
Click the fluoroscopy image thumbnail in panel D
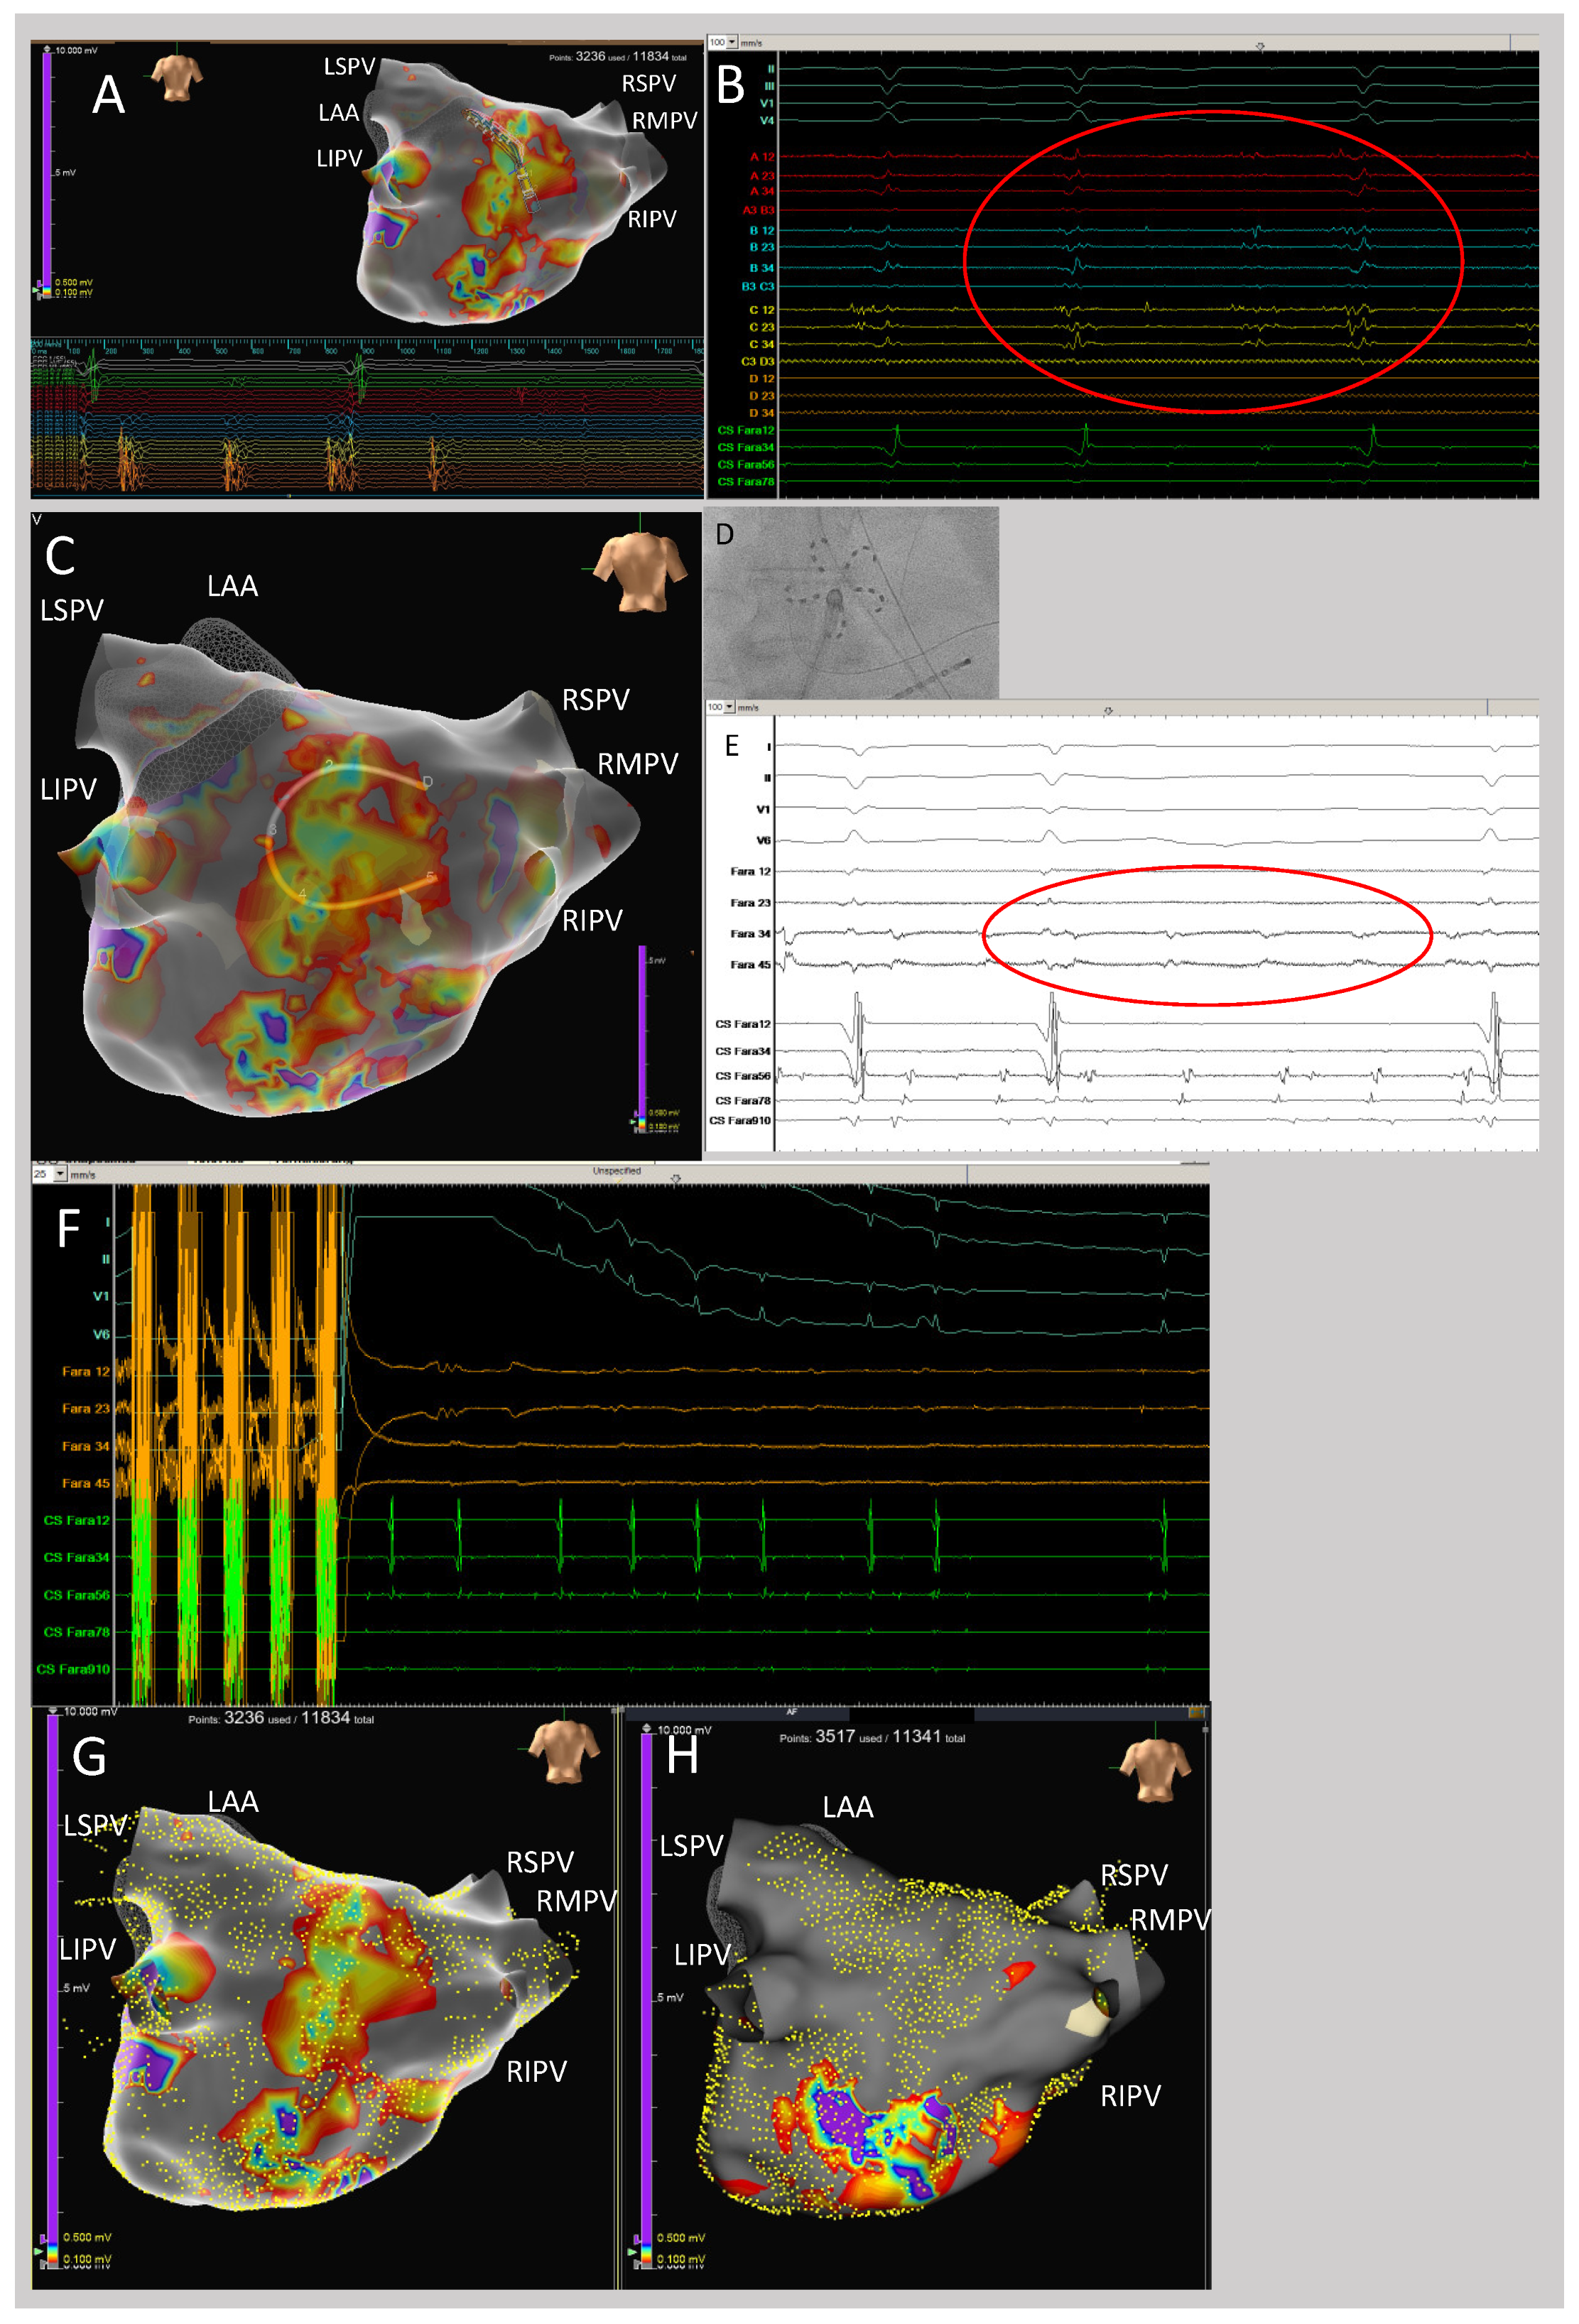(x=850, y=603)
